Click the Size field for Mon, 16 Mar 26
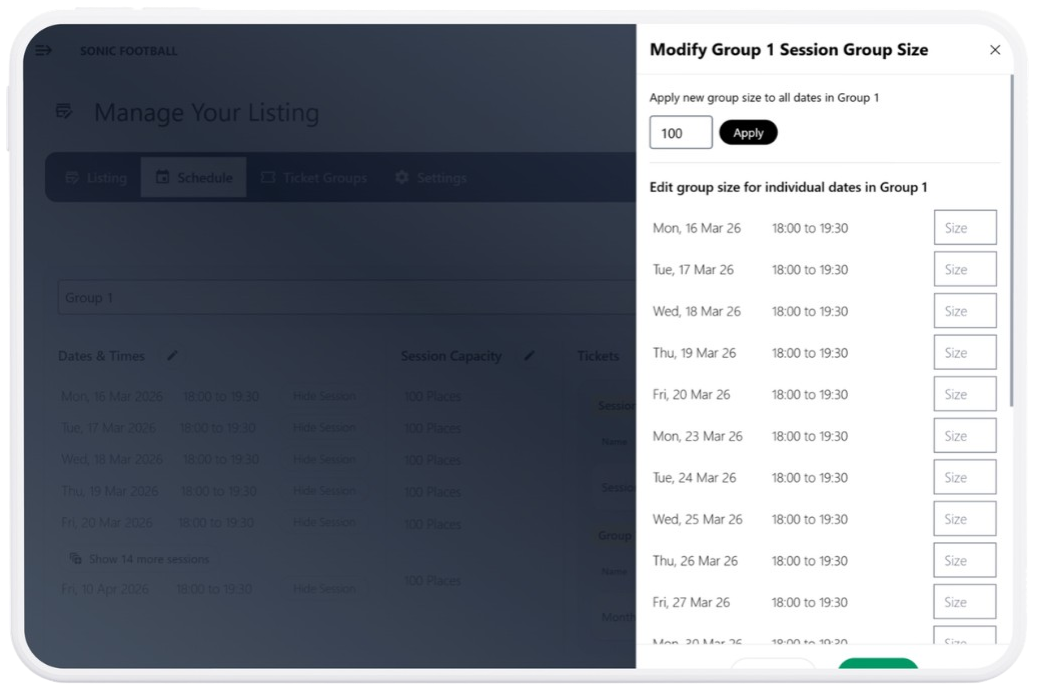The height and width of the screenshot is (690, 1037). (x=965, y=228)
